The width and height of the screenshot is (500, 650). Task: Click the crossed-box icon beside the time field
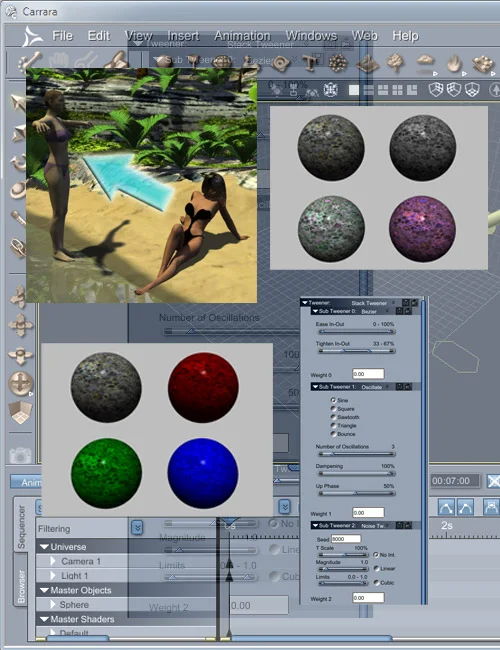[493, 481]
